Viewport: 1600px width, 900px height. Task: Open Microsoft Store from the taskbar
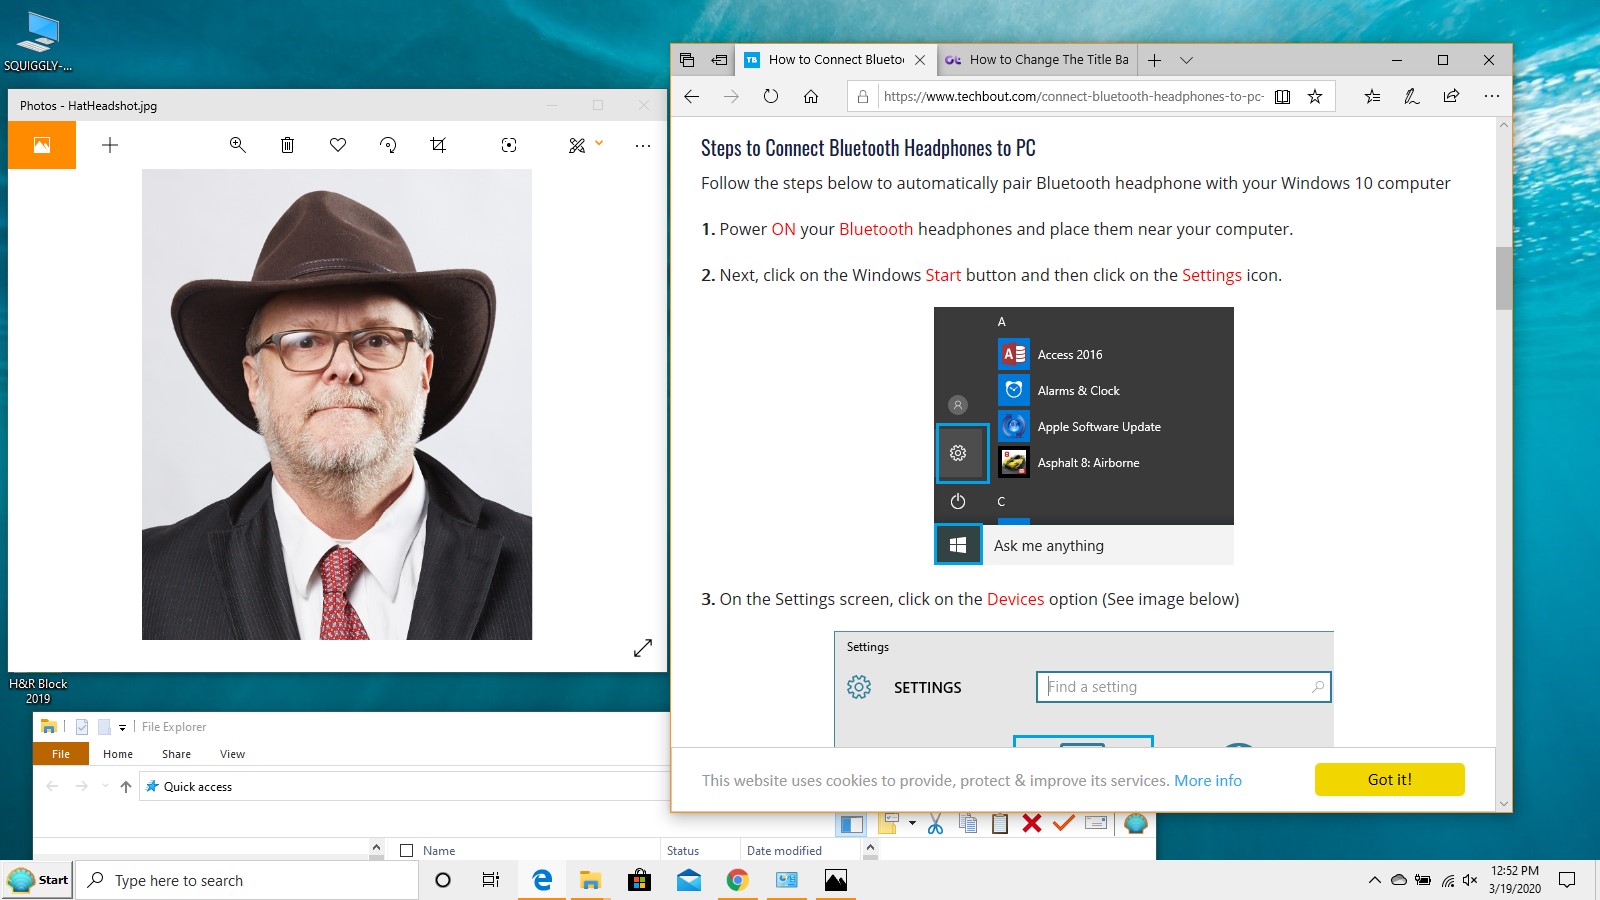point(639,880)
